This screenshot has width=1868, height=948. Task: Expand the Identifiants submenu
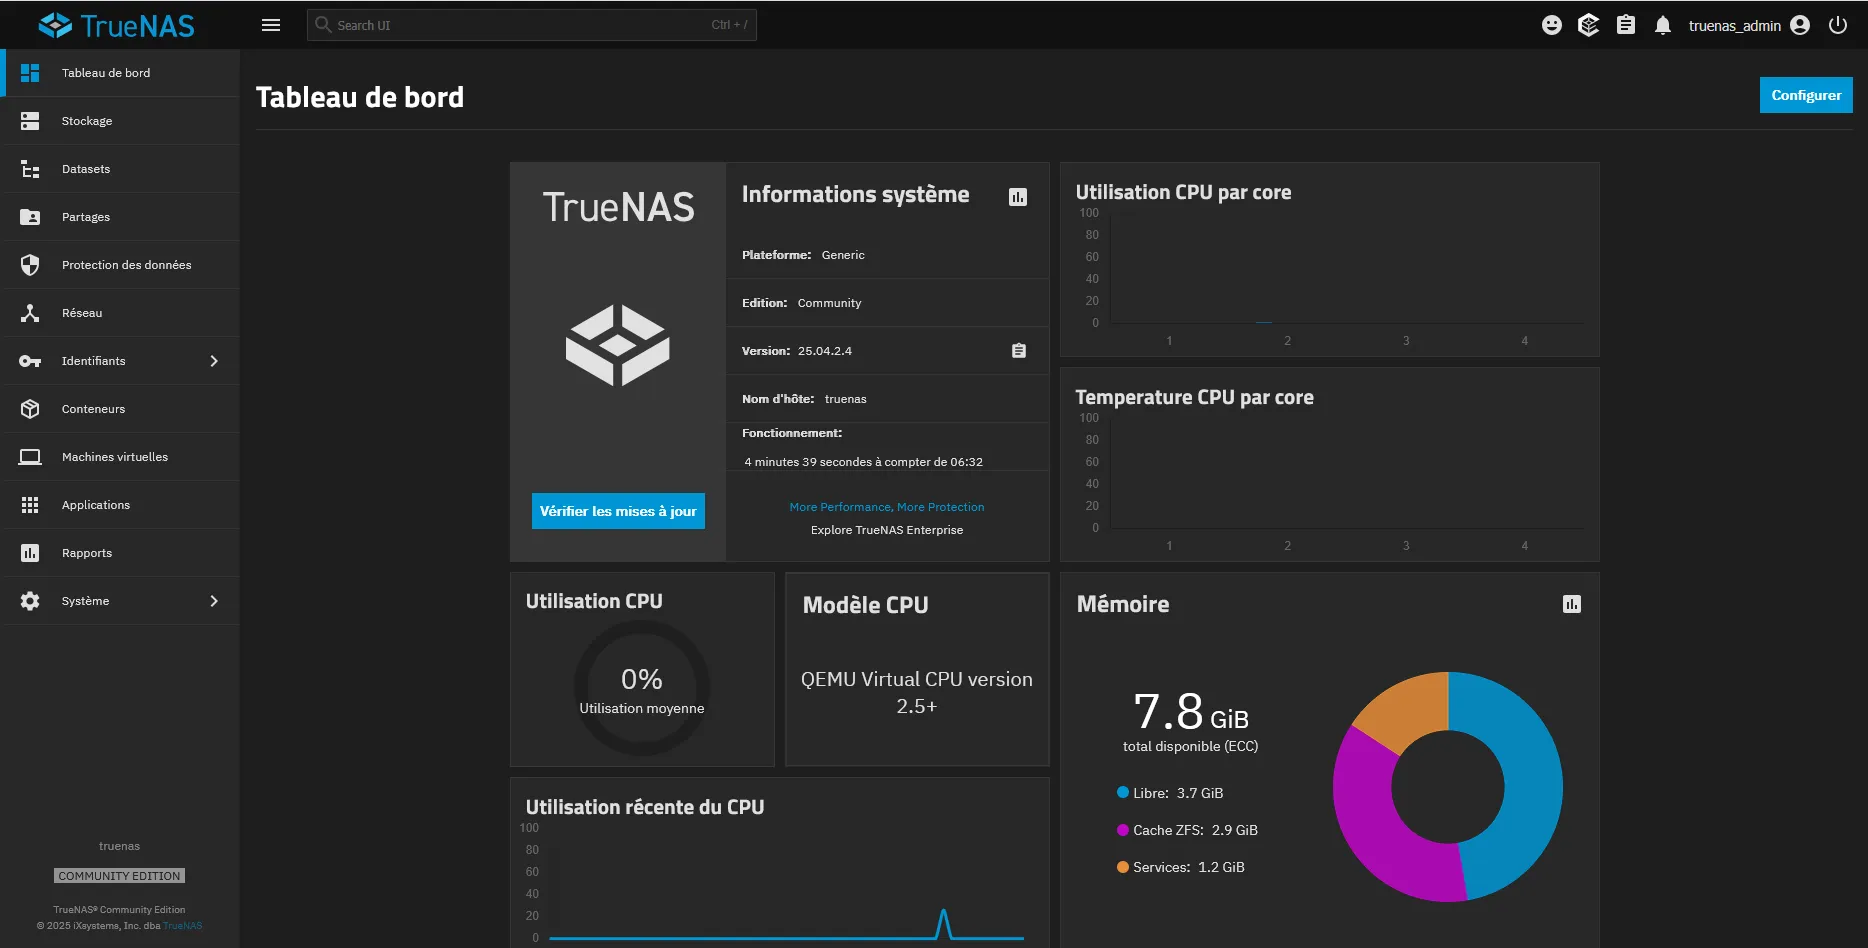click(213, 361)
